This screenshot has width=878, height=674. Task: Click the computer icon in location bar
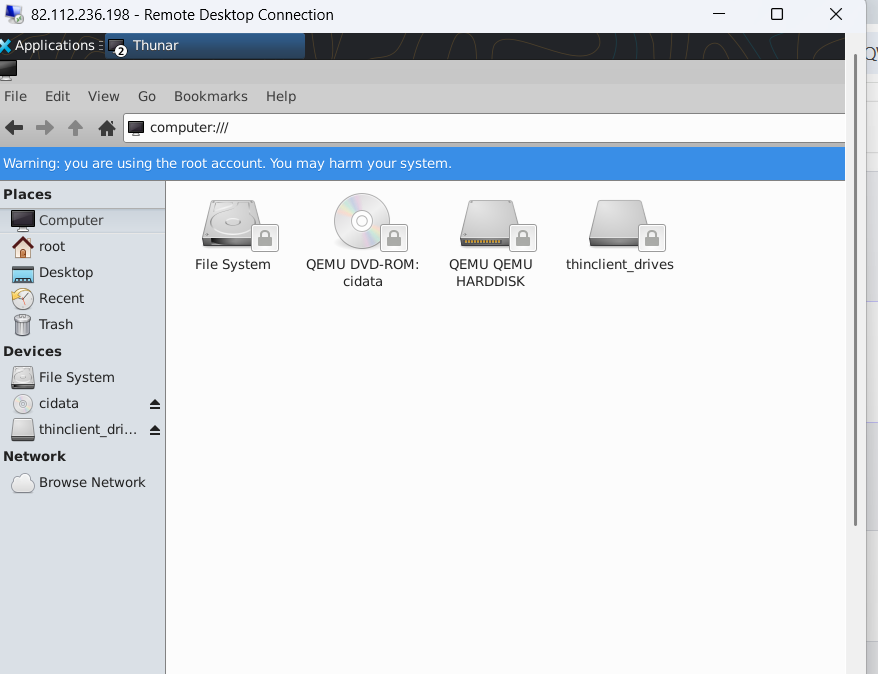tap(136, 128)
